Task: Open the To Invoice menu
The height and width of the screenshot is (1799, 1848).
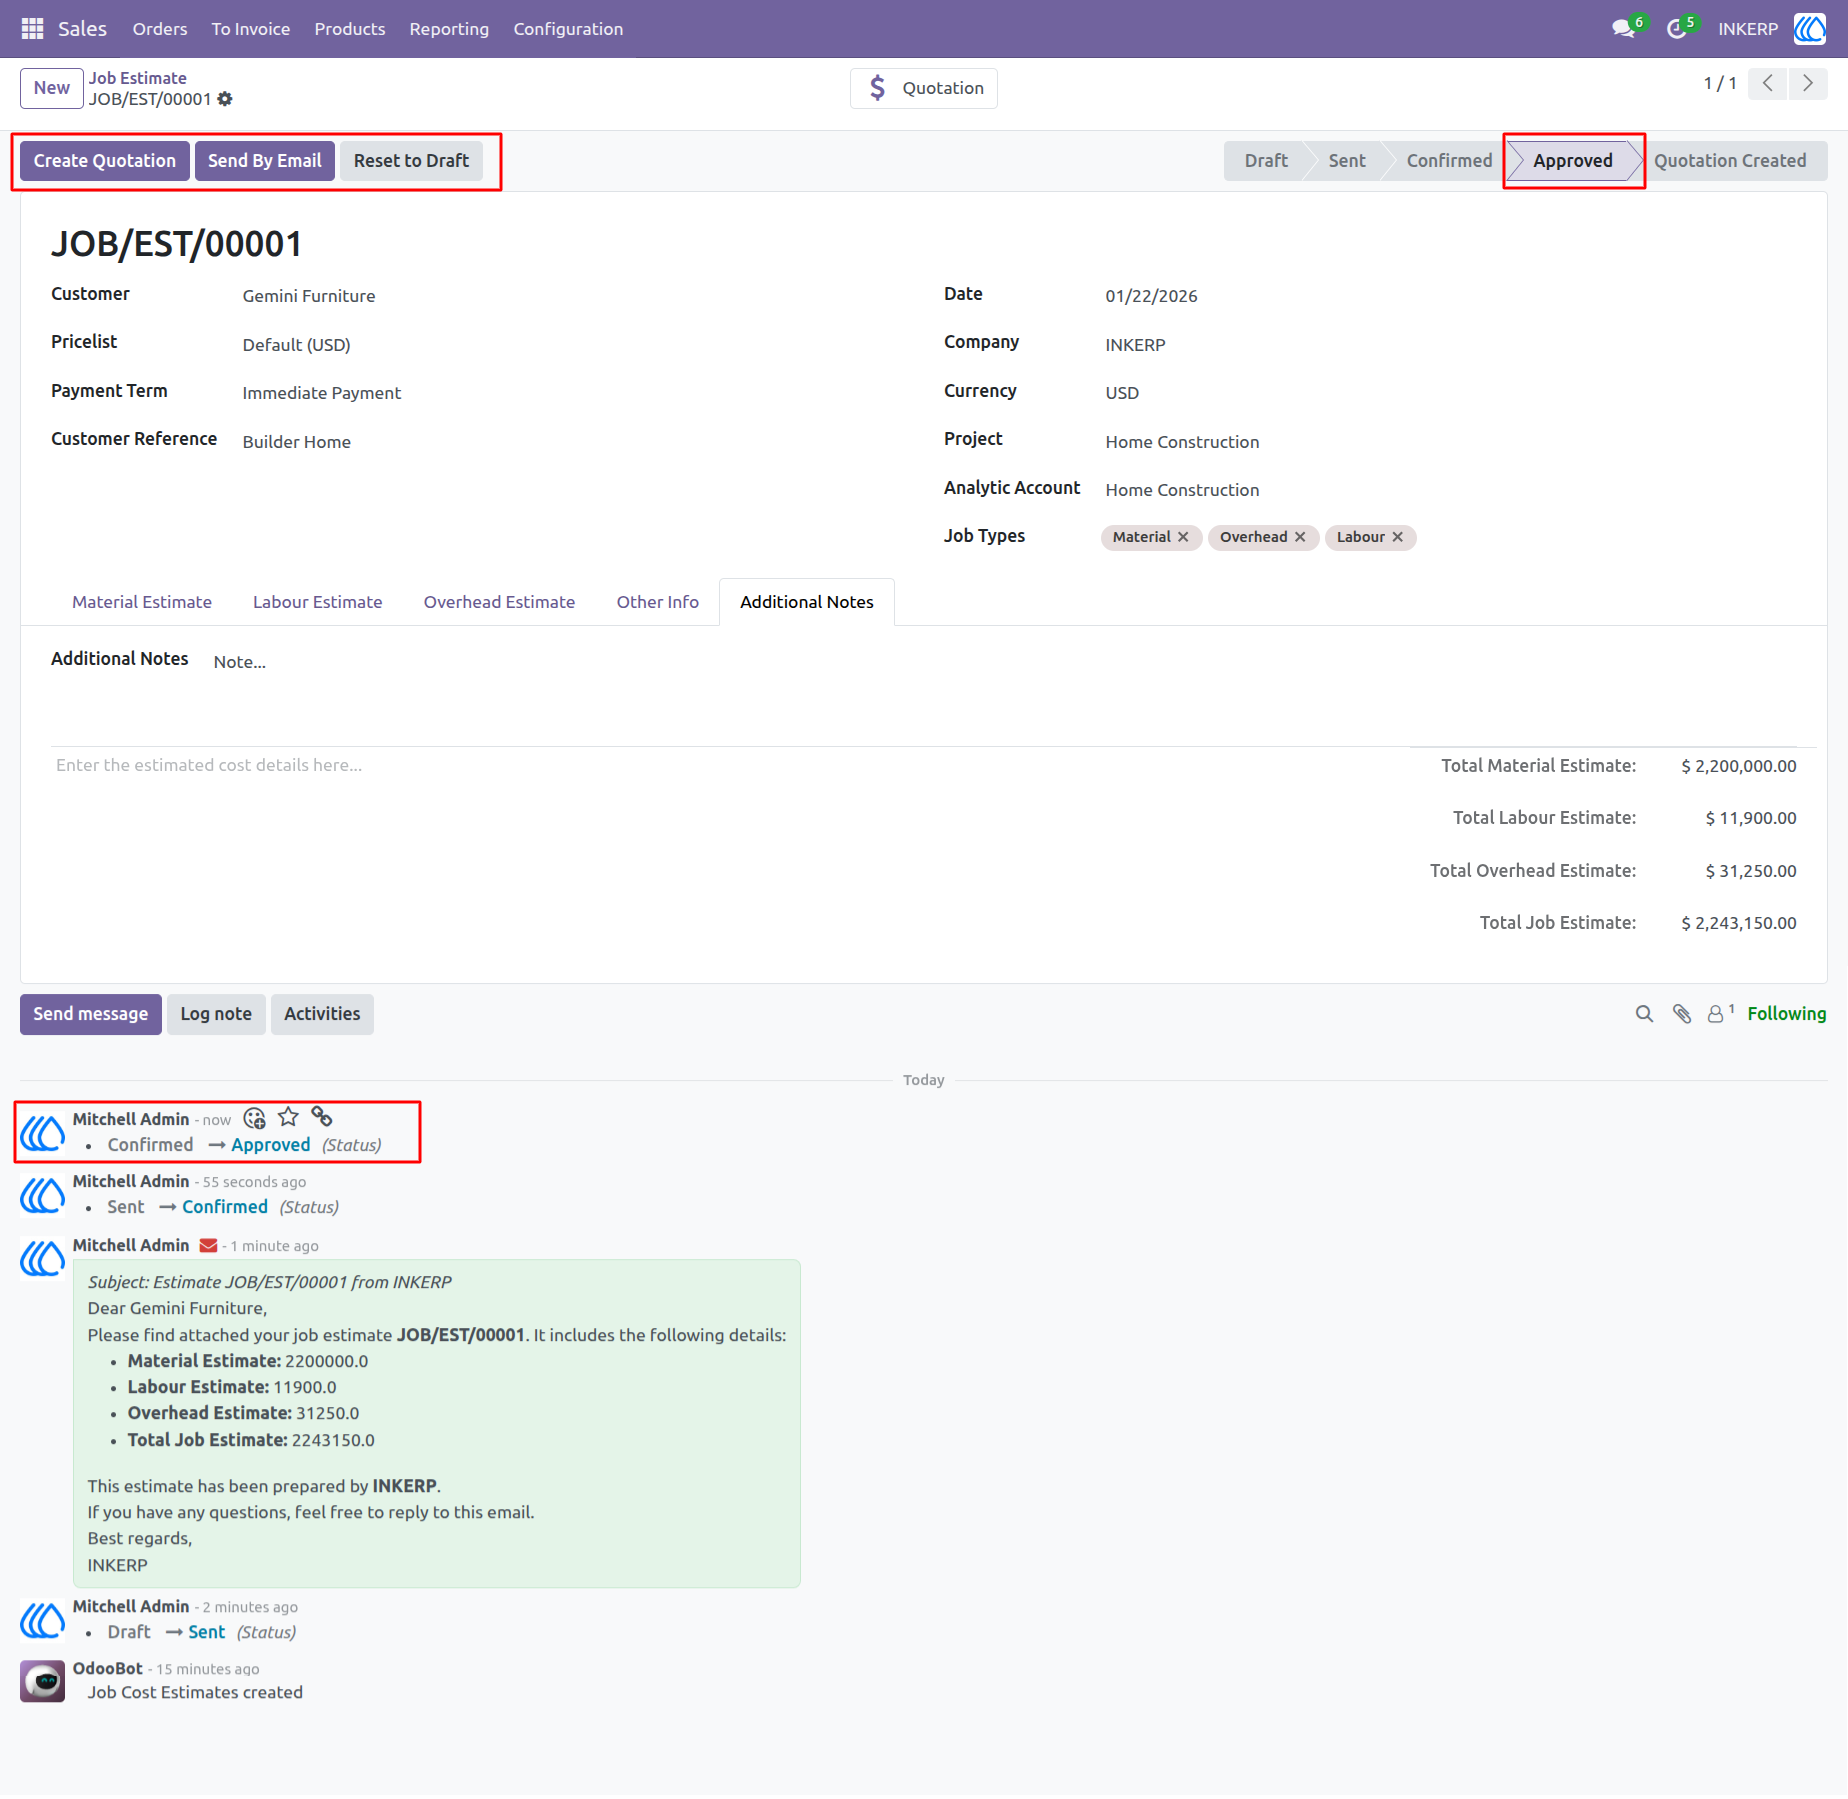Action: pos(251,29)
